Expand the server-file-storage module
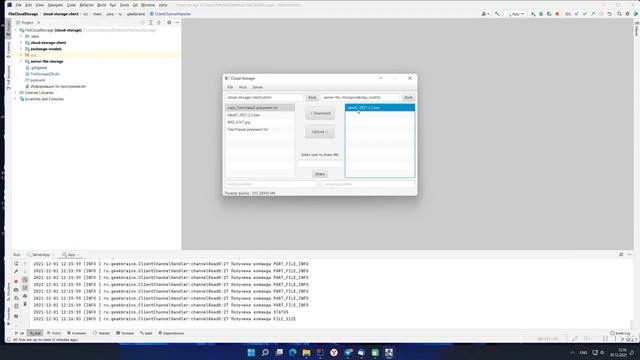This screenshot has width=640, height=360. point(21,61)
